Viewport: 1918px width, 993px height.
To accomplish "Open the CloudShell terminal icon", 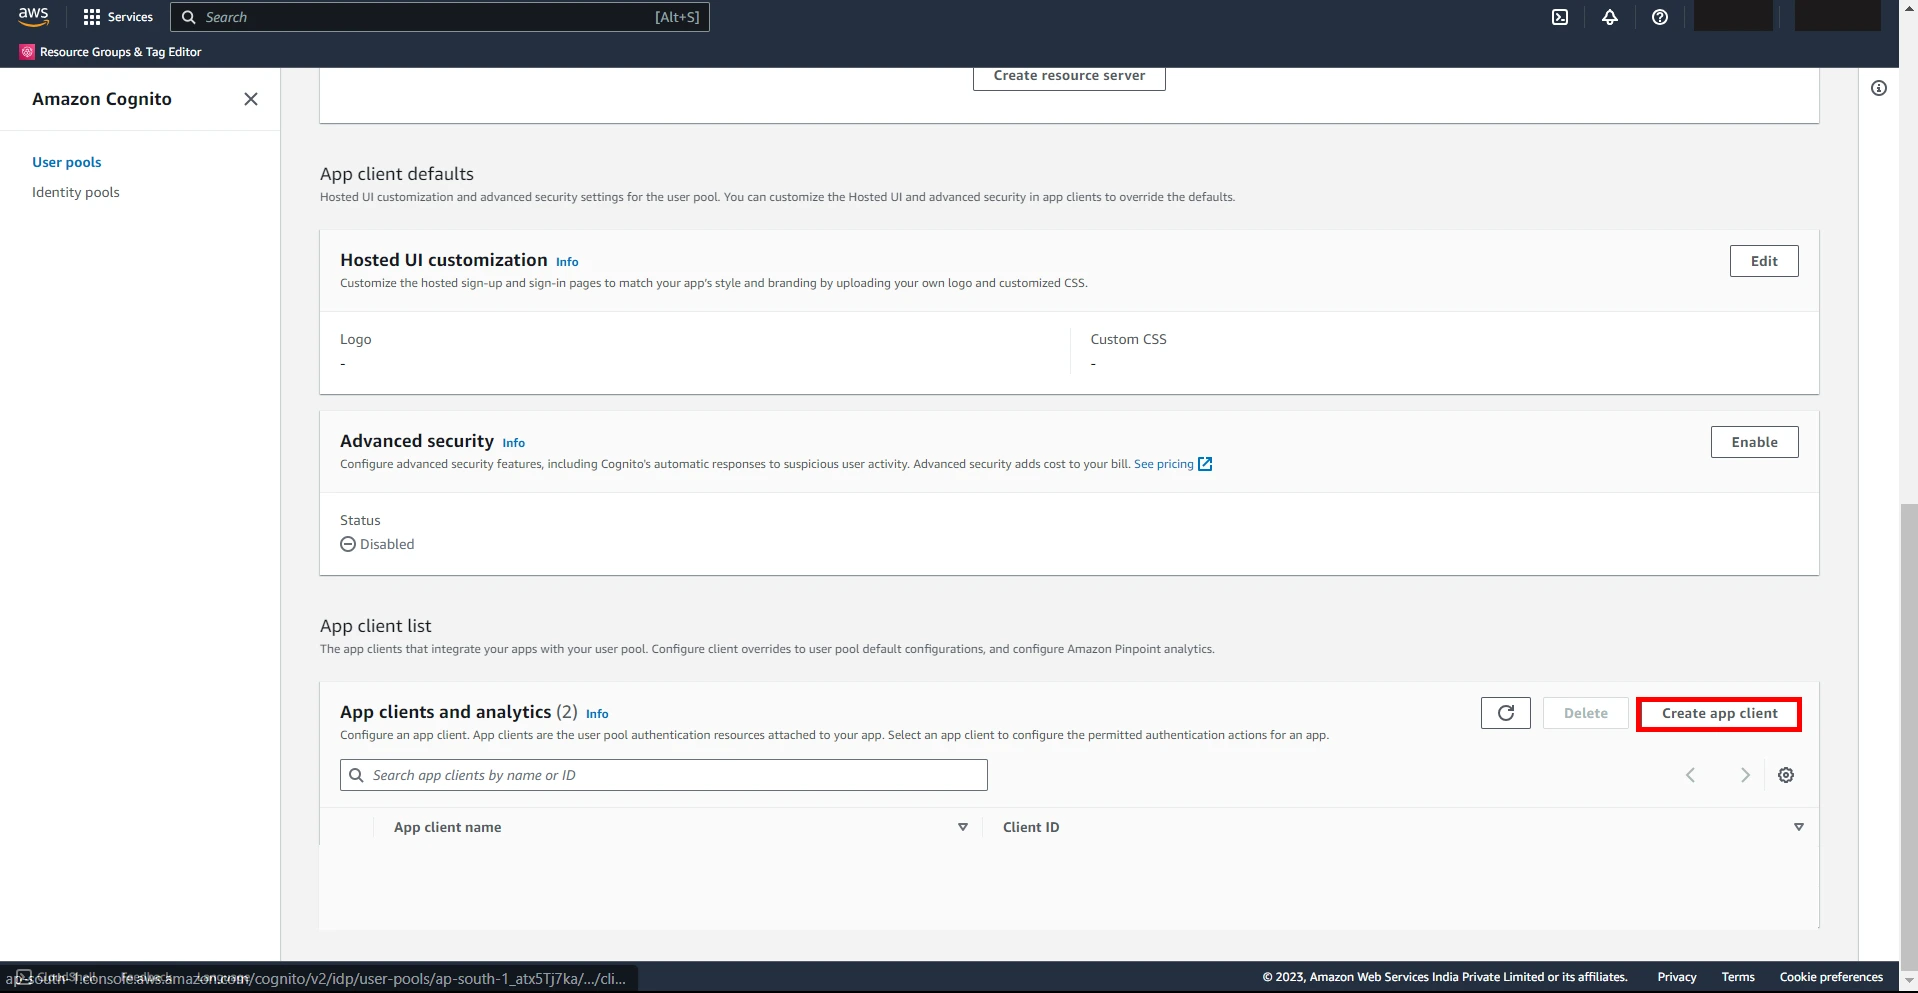I will coord(1560,17).
